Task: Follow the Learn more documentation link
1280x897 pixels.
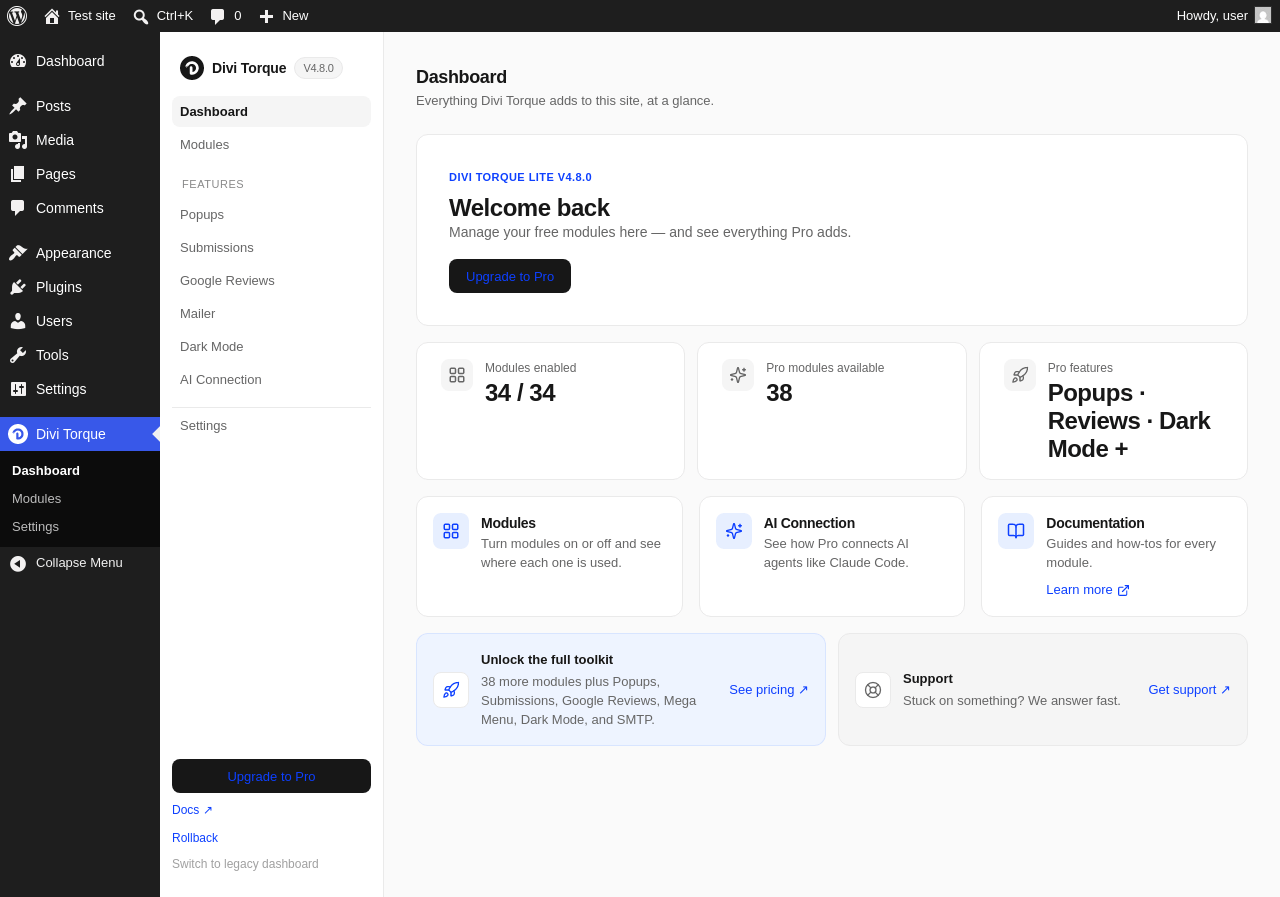Action: 1088,590
